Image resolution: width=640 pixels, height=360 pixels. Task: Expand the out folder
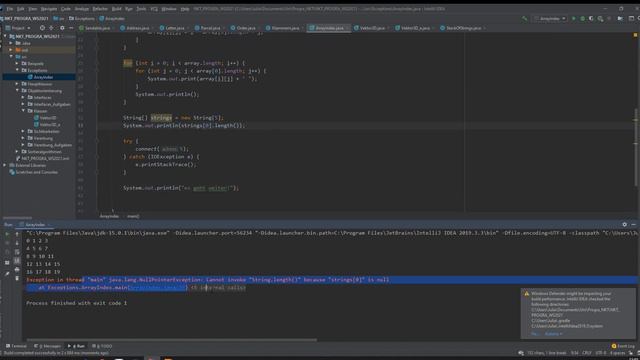coord(11,50)
